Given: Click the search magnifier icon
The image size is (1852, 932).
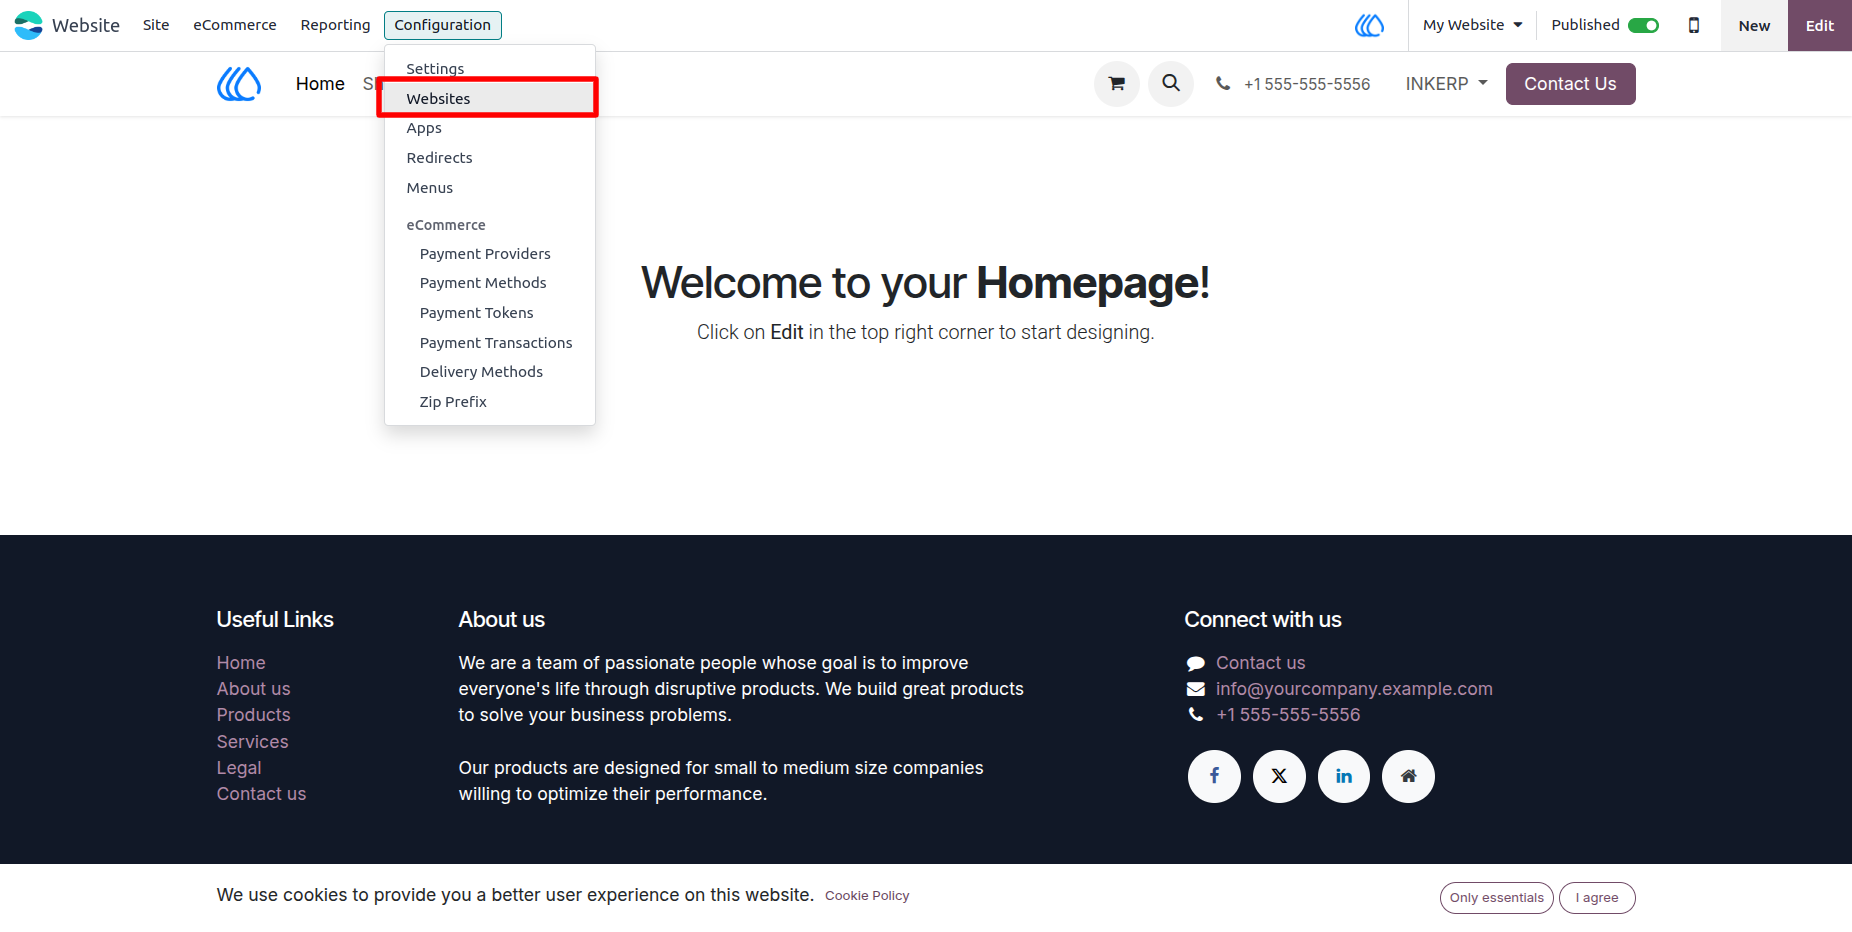Looking at the screenshot, I should pos(1171,84).
